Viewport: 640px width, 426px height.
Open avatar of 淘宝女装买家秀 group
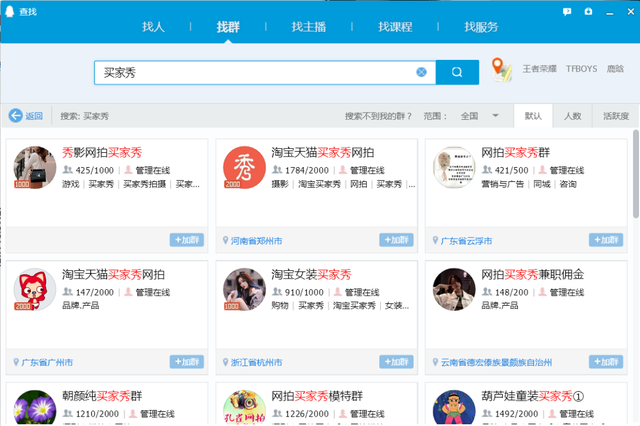(244, 289)
